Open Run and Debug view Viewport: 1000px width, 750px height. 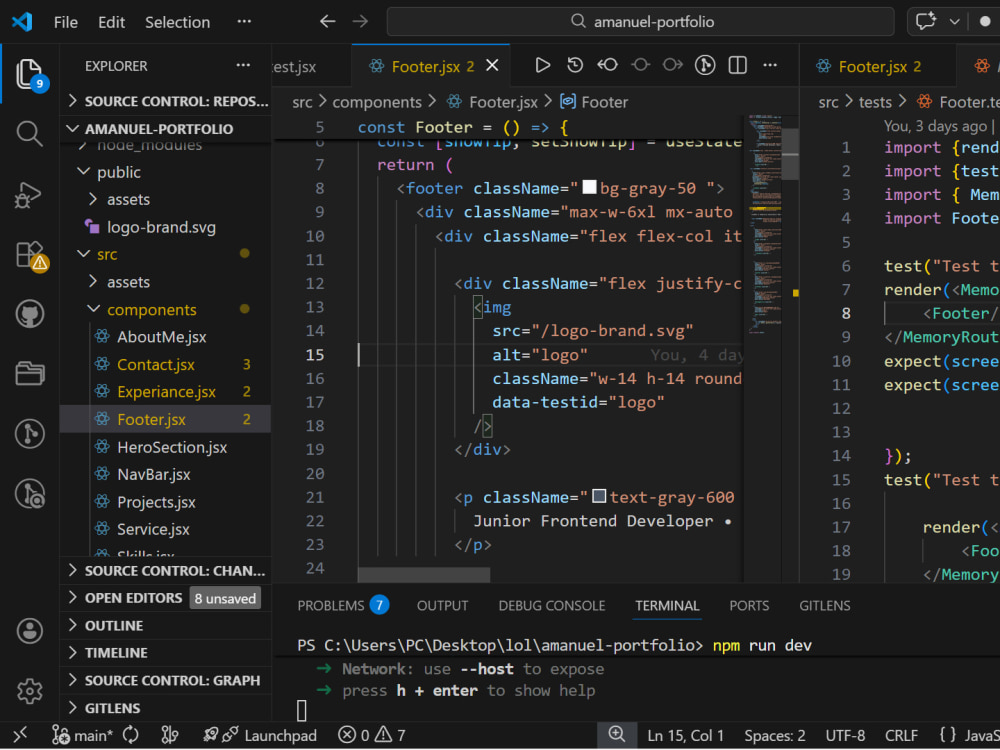click(x=28, y=195)
